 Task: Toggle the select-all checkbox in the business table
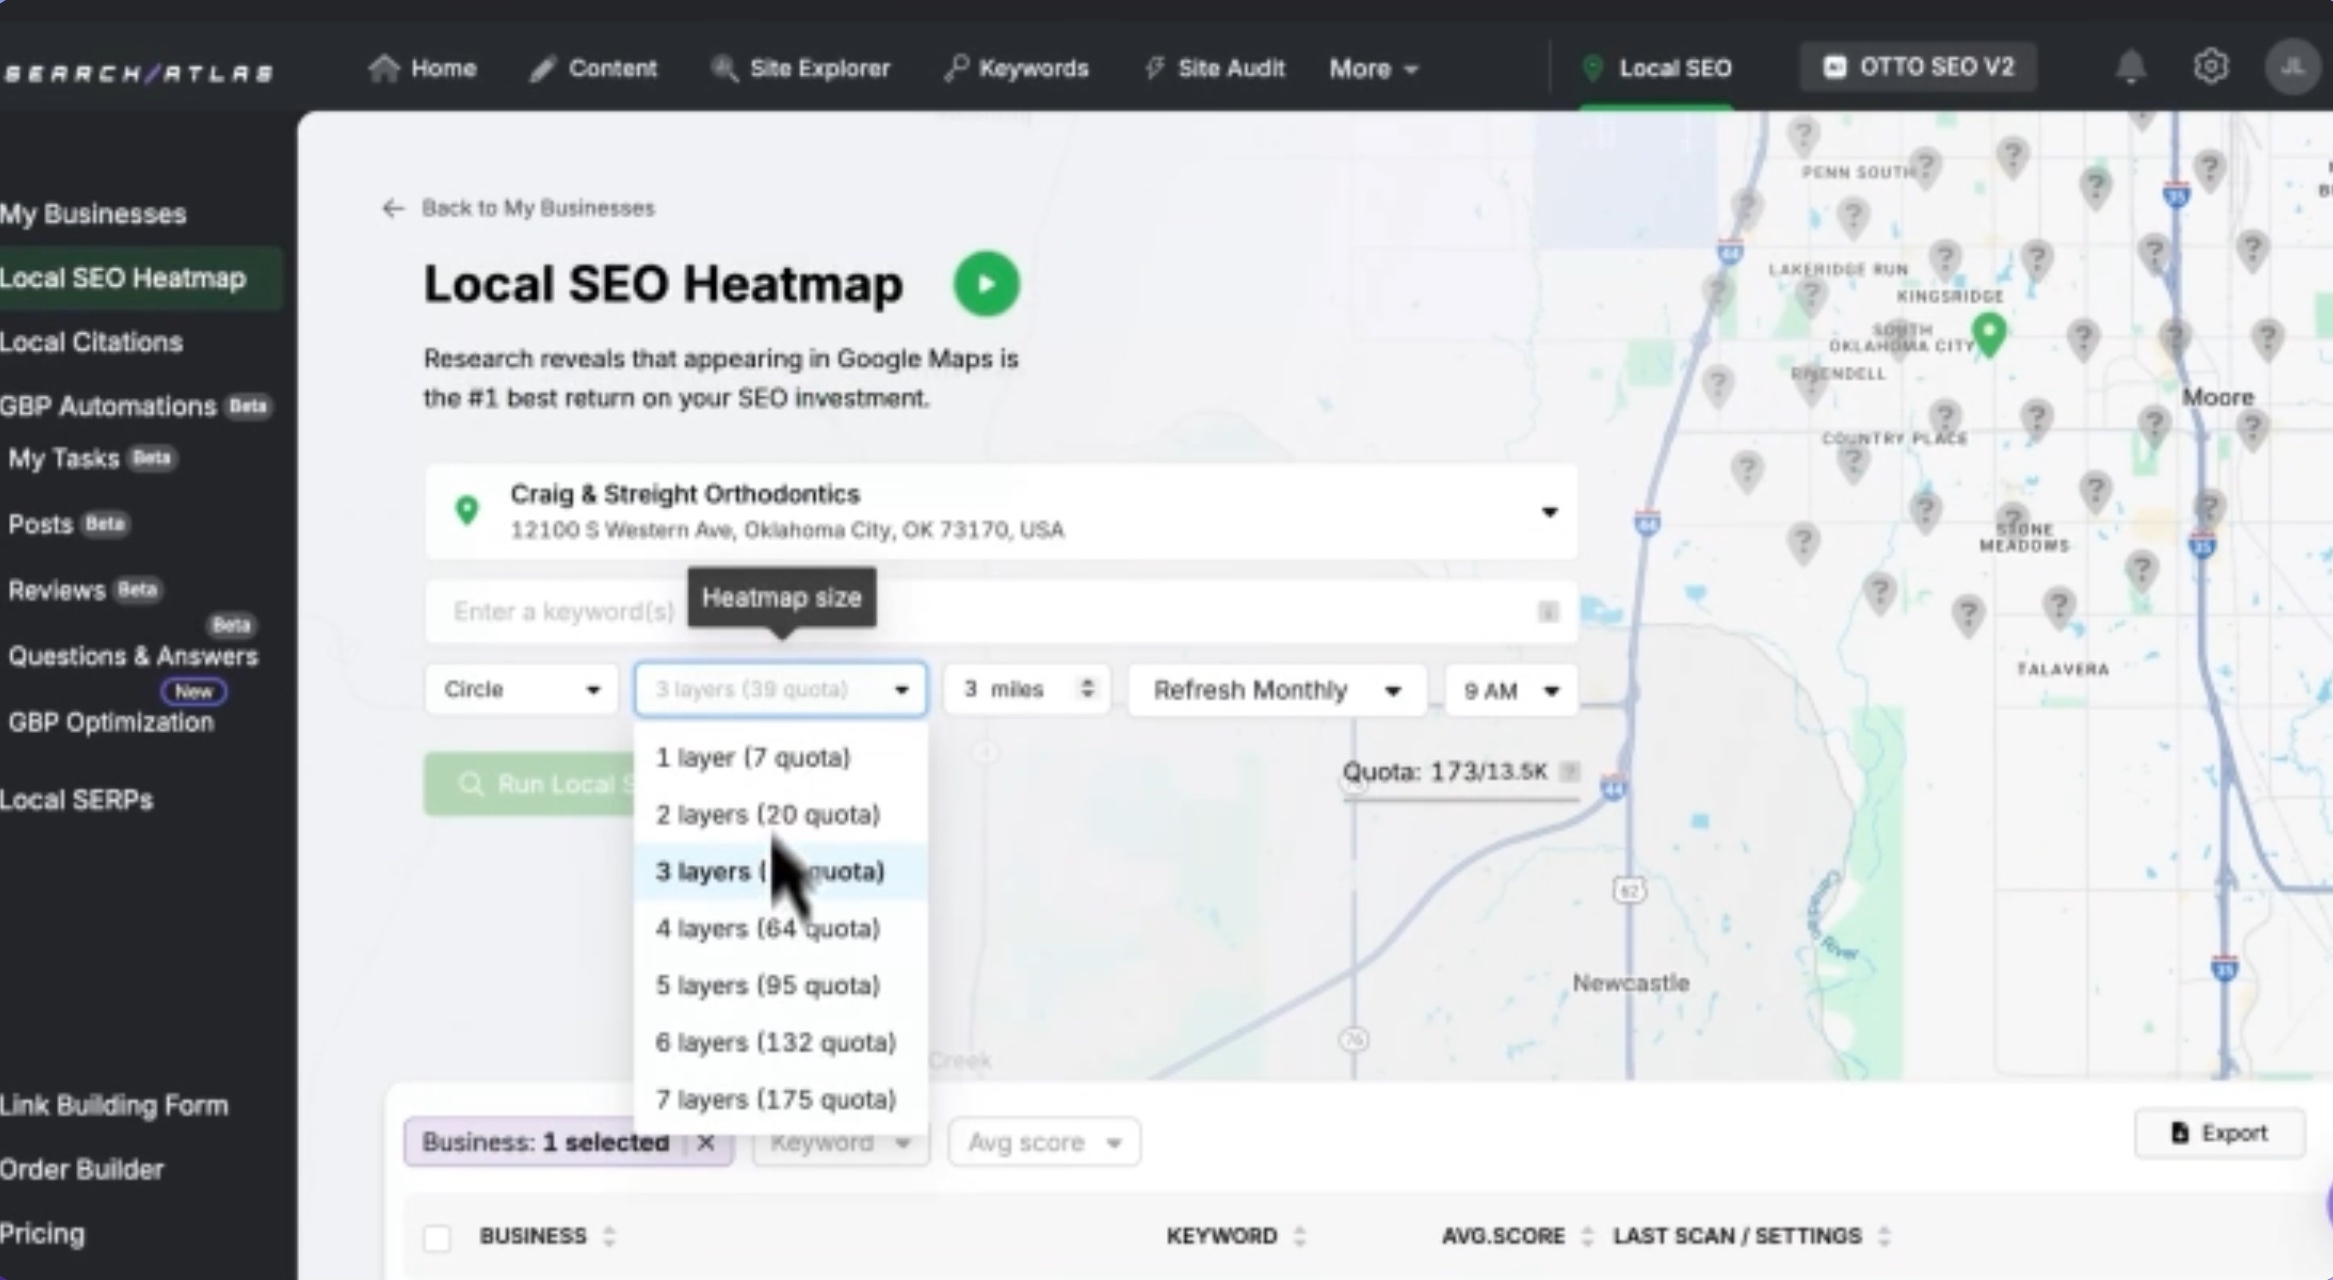point(438,1237)
